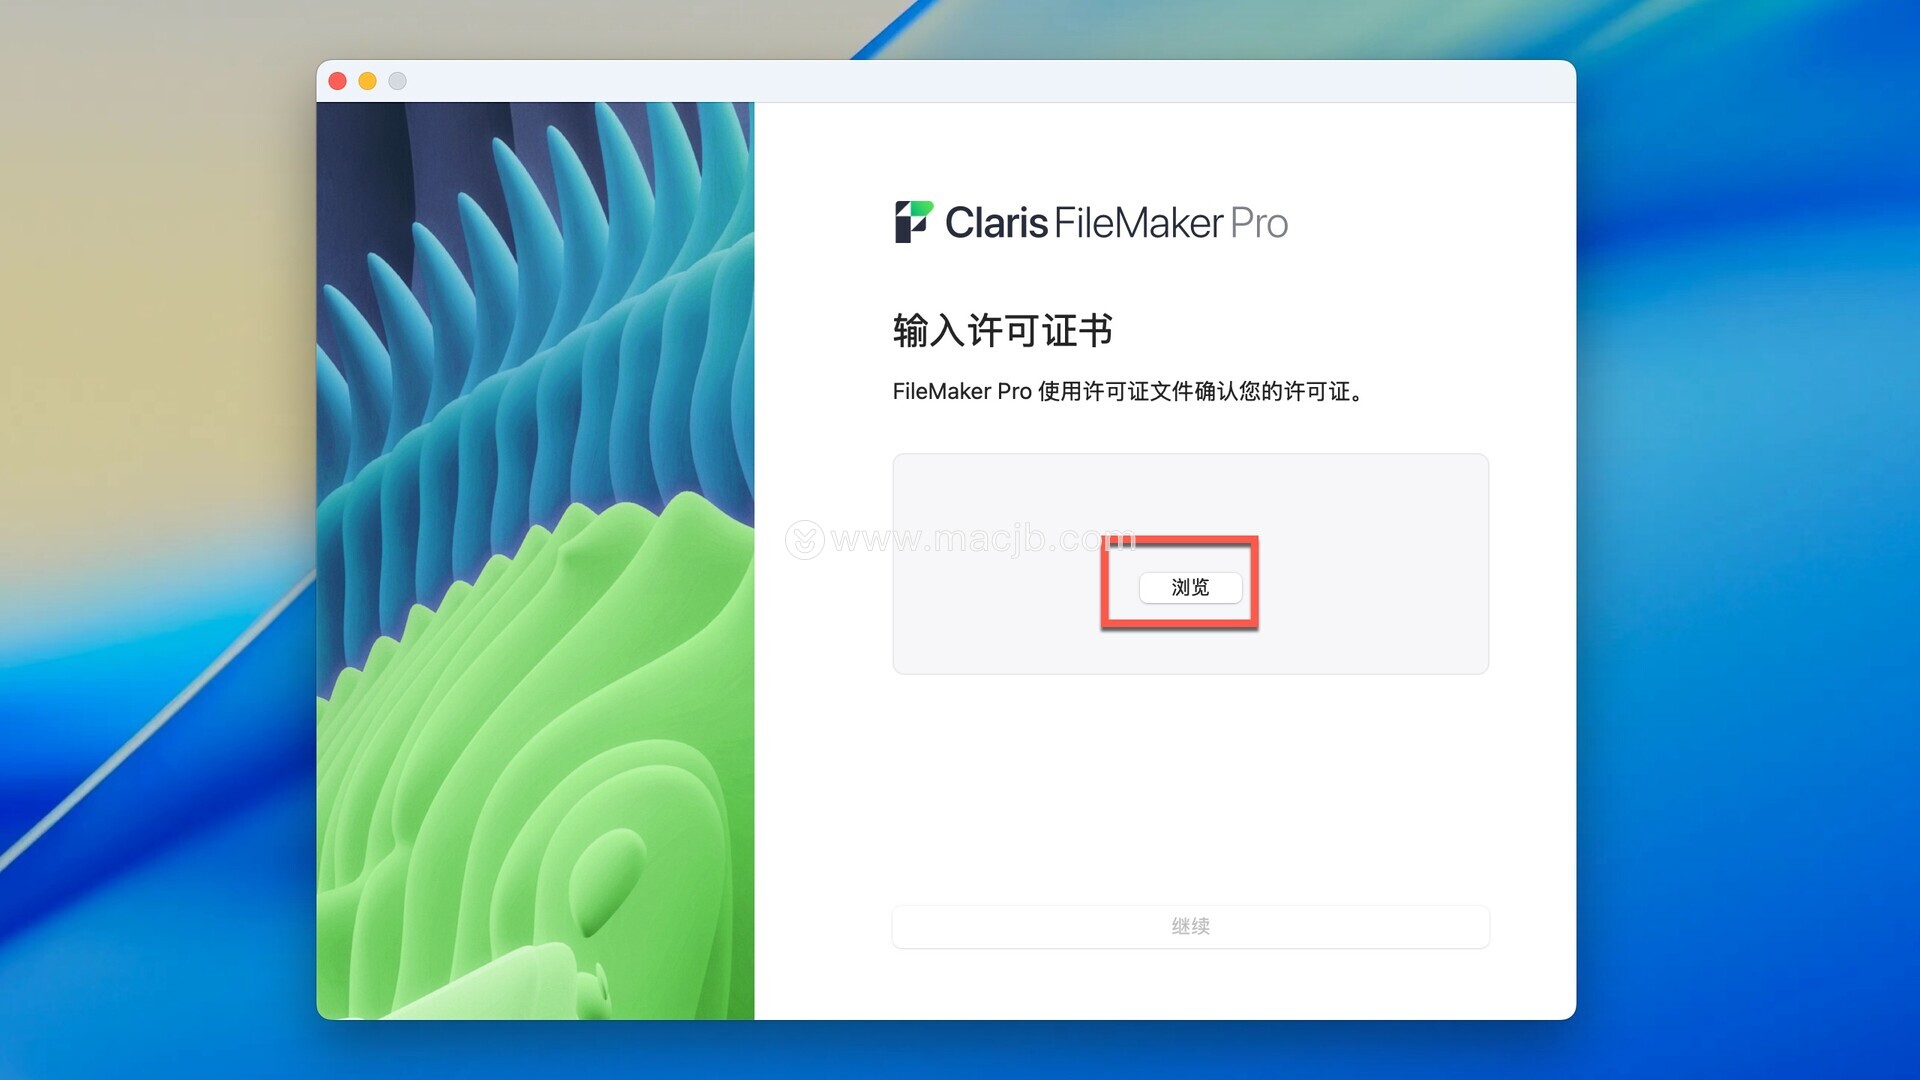Minimize the window with the yellow button
This screenshot has width=1920, height=1080.
tap(368, 81)
